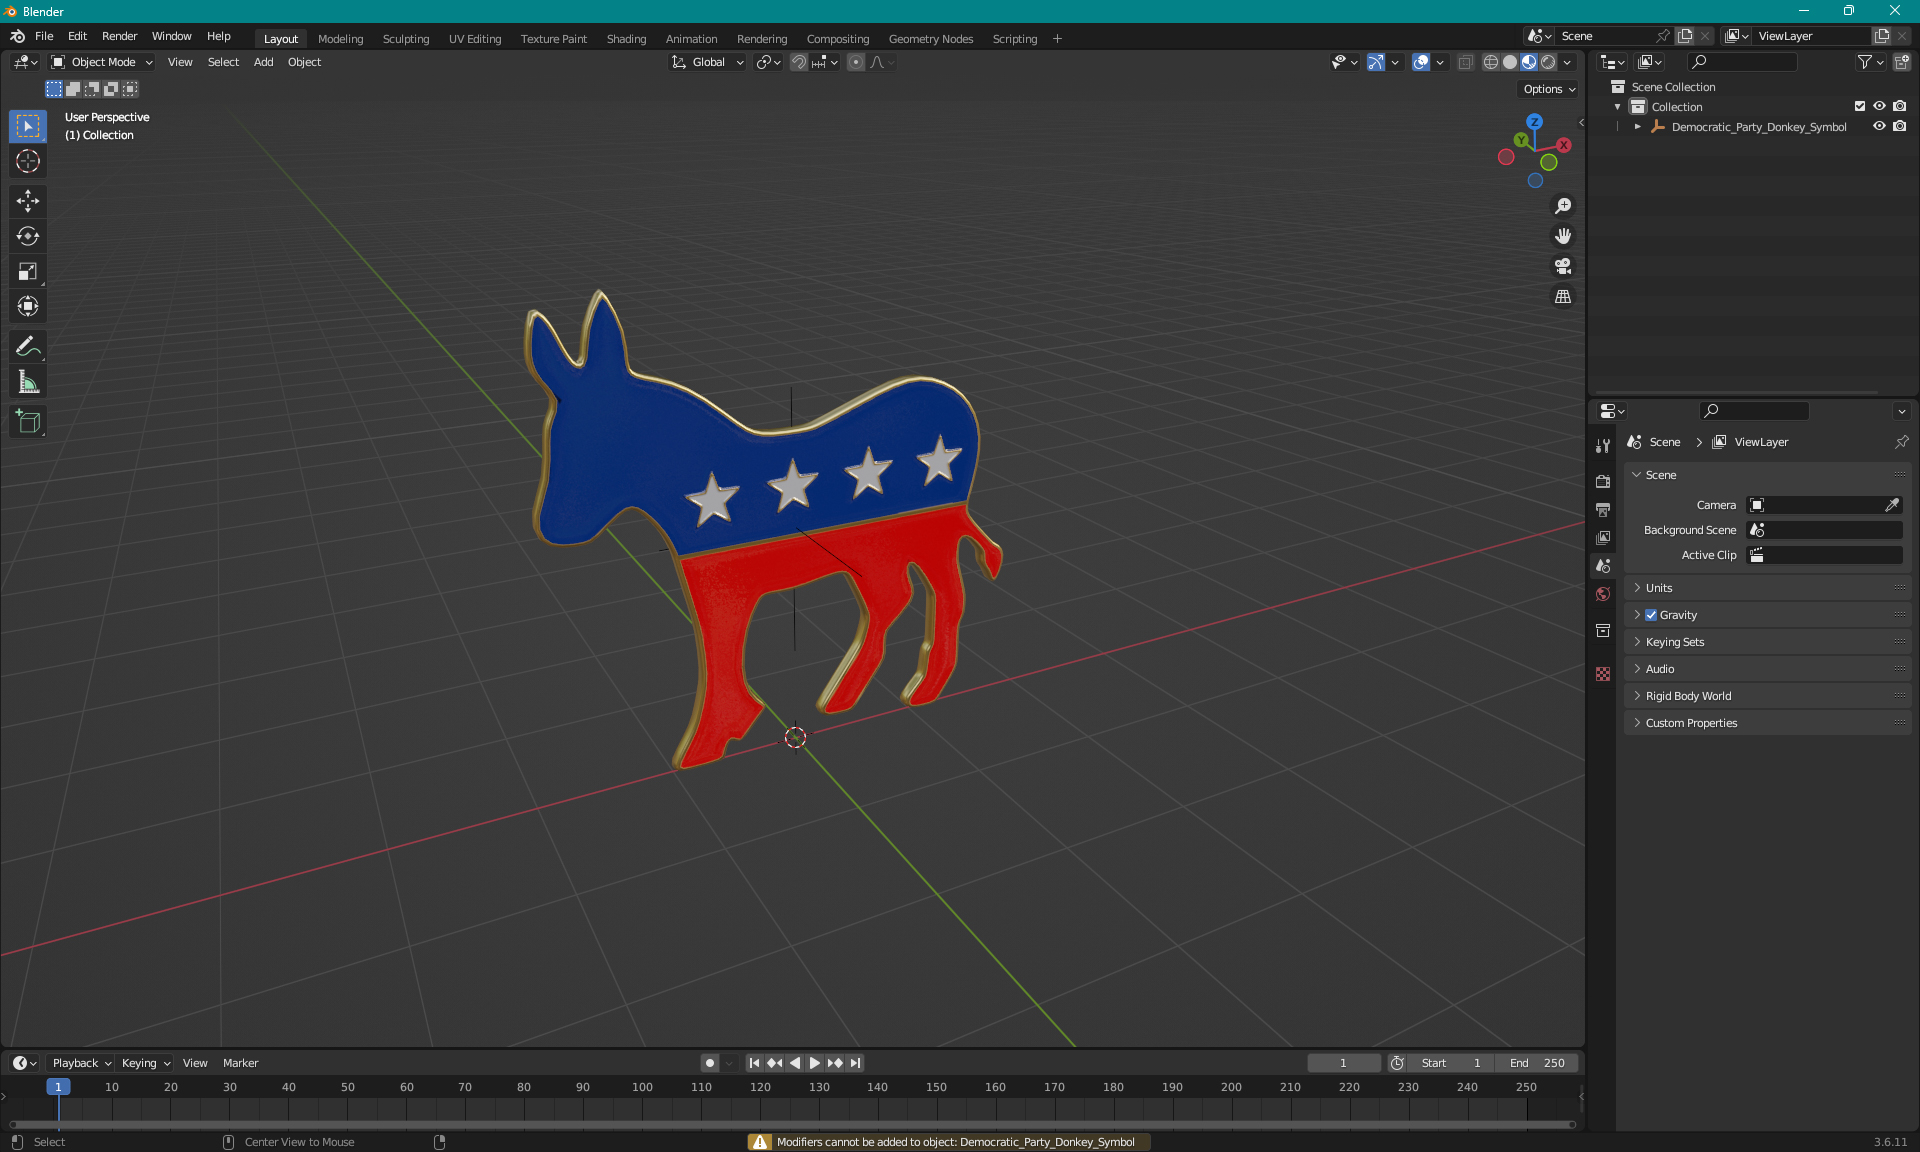Viewport: 1920px width, 1152px height.
Task: Select the Move tool in toolbar
Action: pos(27,201)
